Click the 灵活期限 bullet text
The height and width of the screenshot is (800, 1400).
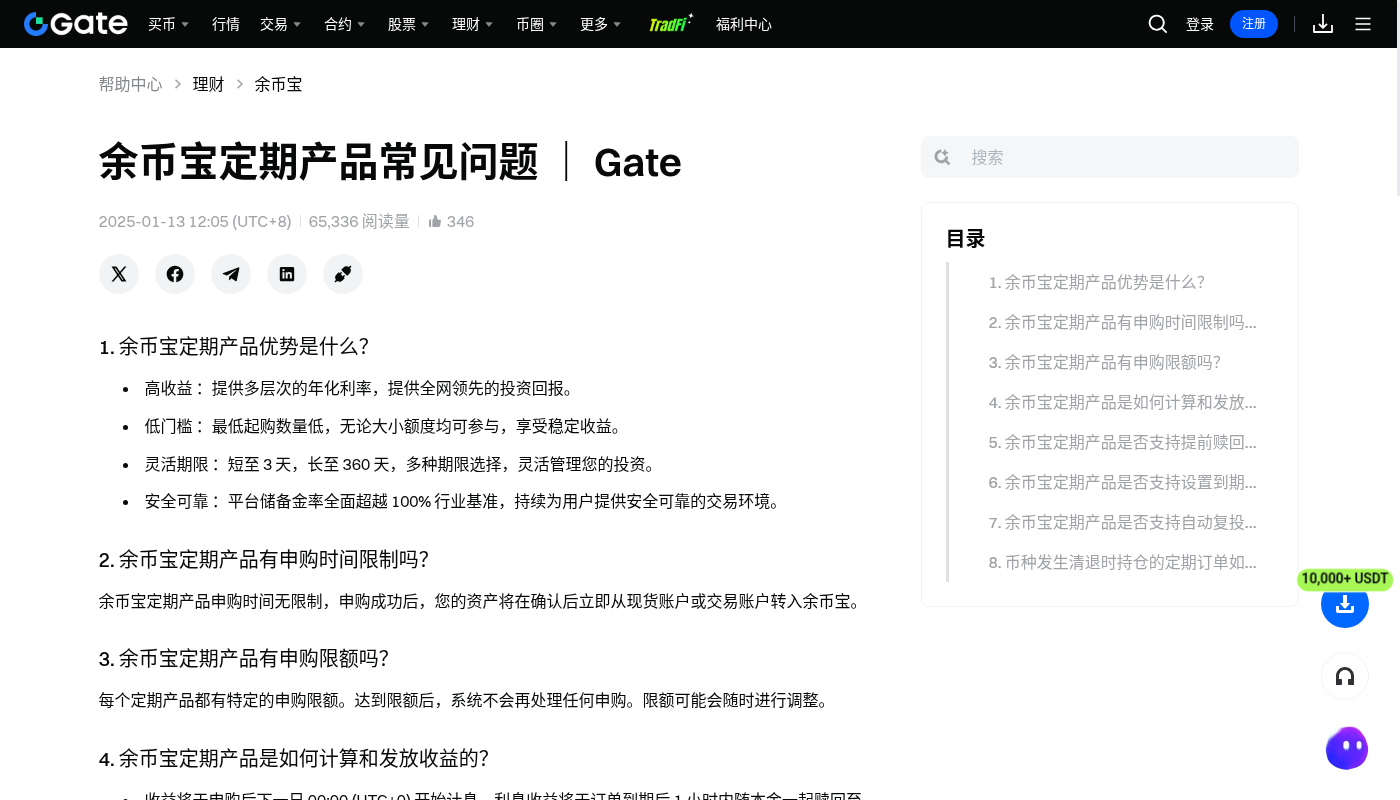click(400, 464)
